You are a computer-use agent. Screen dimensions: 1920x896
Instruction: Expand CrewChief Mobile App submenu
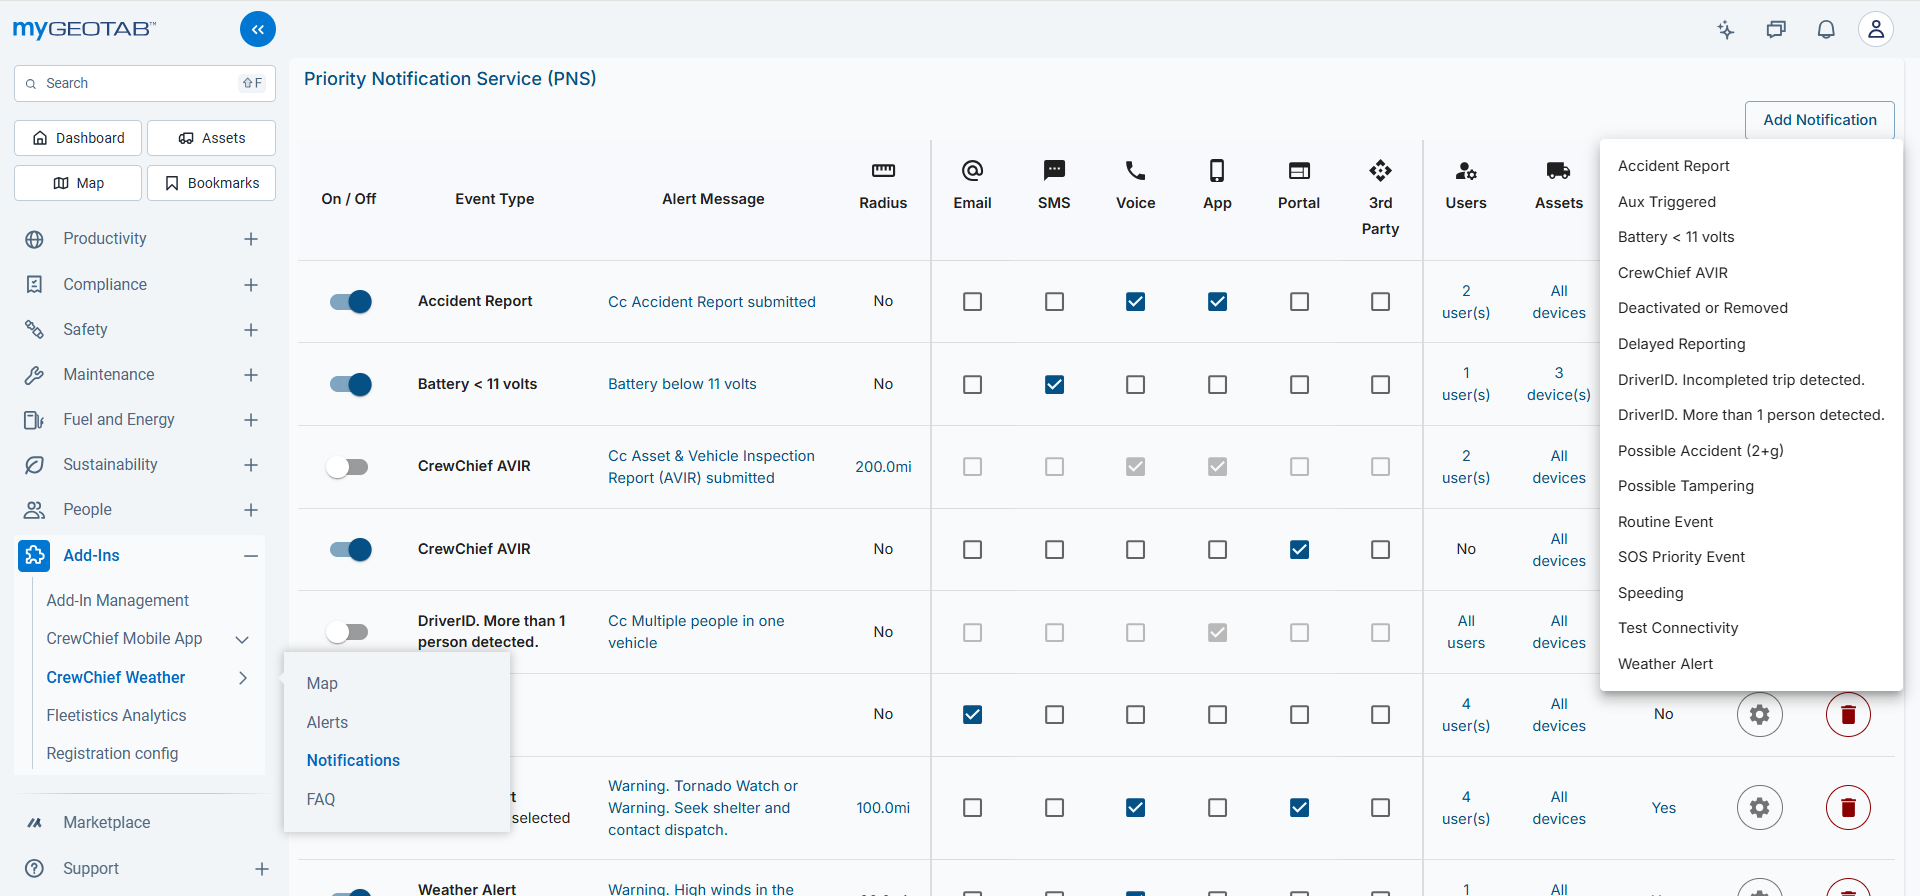(x=242, y=639)
